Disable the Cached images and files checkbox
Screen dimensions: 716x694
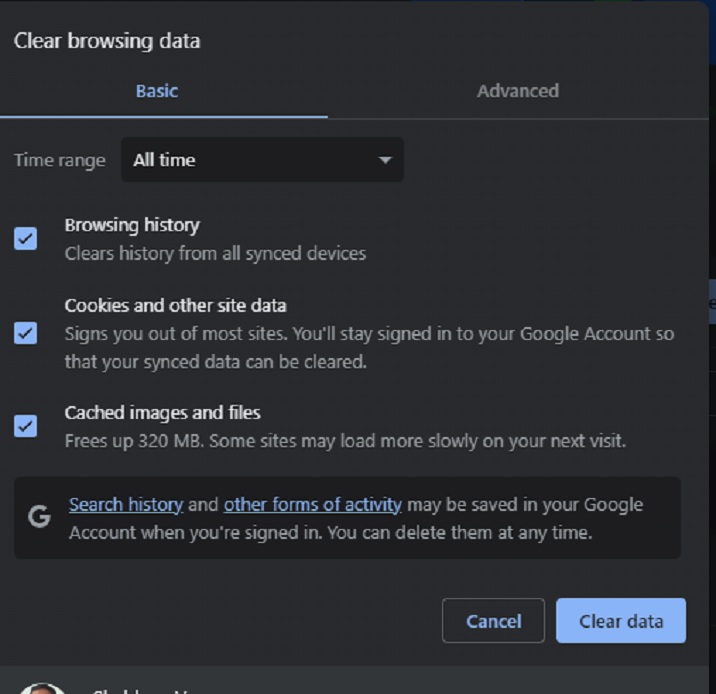[x=26, y=426]
